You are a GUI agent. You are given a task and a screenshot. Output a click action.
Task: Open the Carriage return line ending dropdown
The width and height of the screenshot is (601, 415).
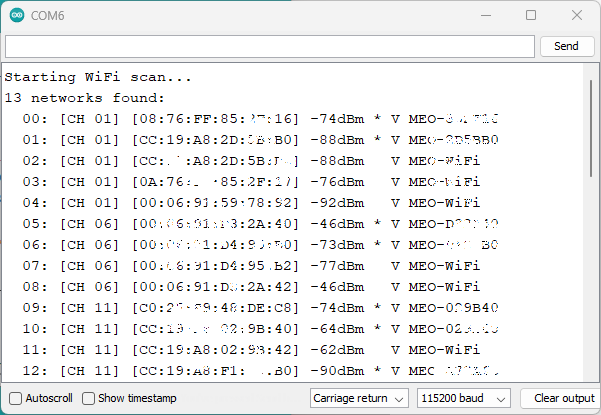pyautogui.click(x=359, y=398)
